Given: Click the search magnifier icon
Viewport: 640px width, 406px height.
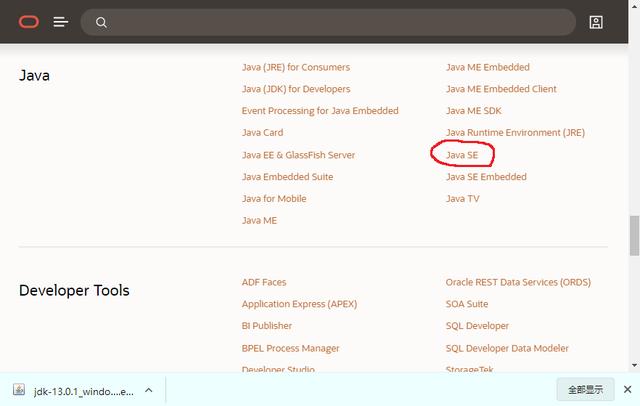Looking at the screenshot, I should pos(101,22).
